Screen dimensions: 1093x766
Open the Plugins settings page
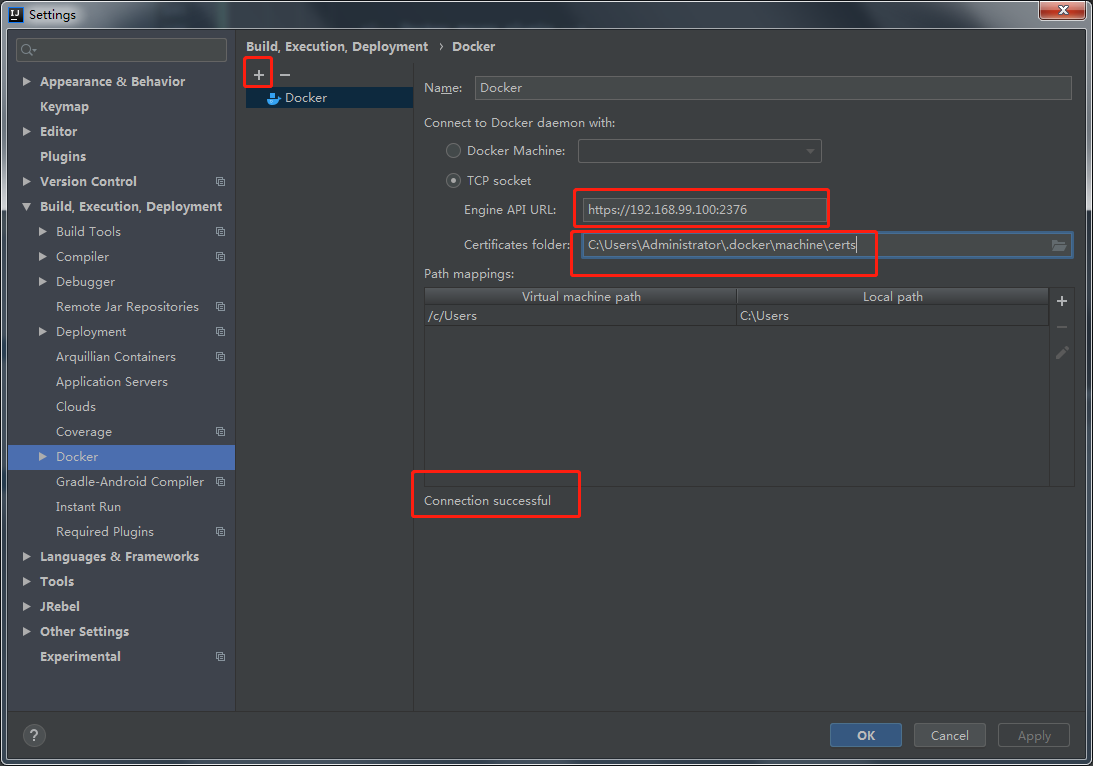click(63, 156)
